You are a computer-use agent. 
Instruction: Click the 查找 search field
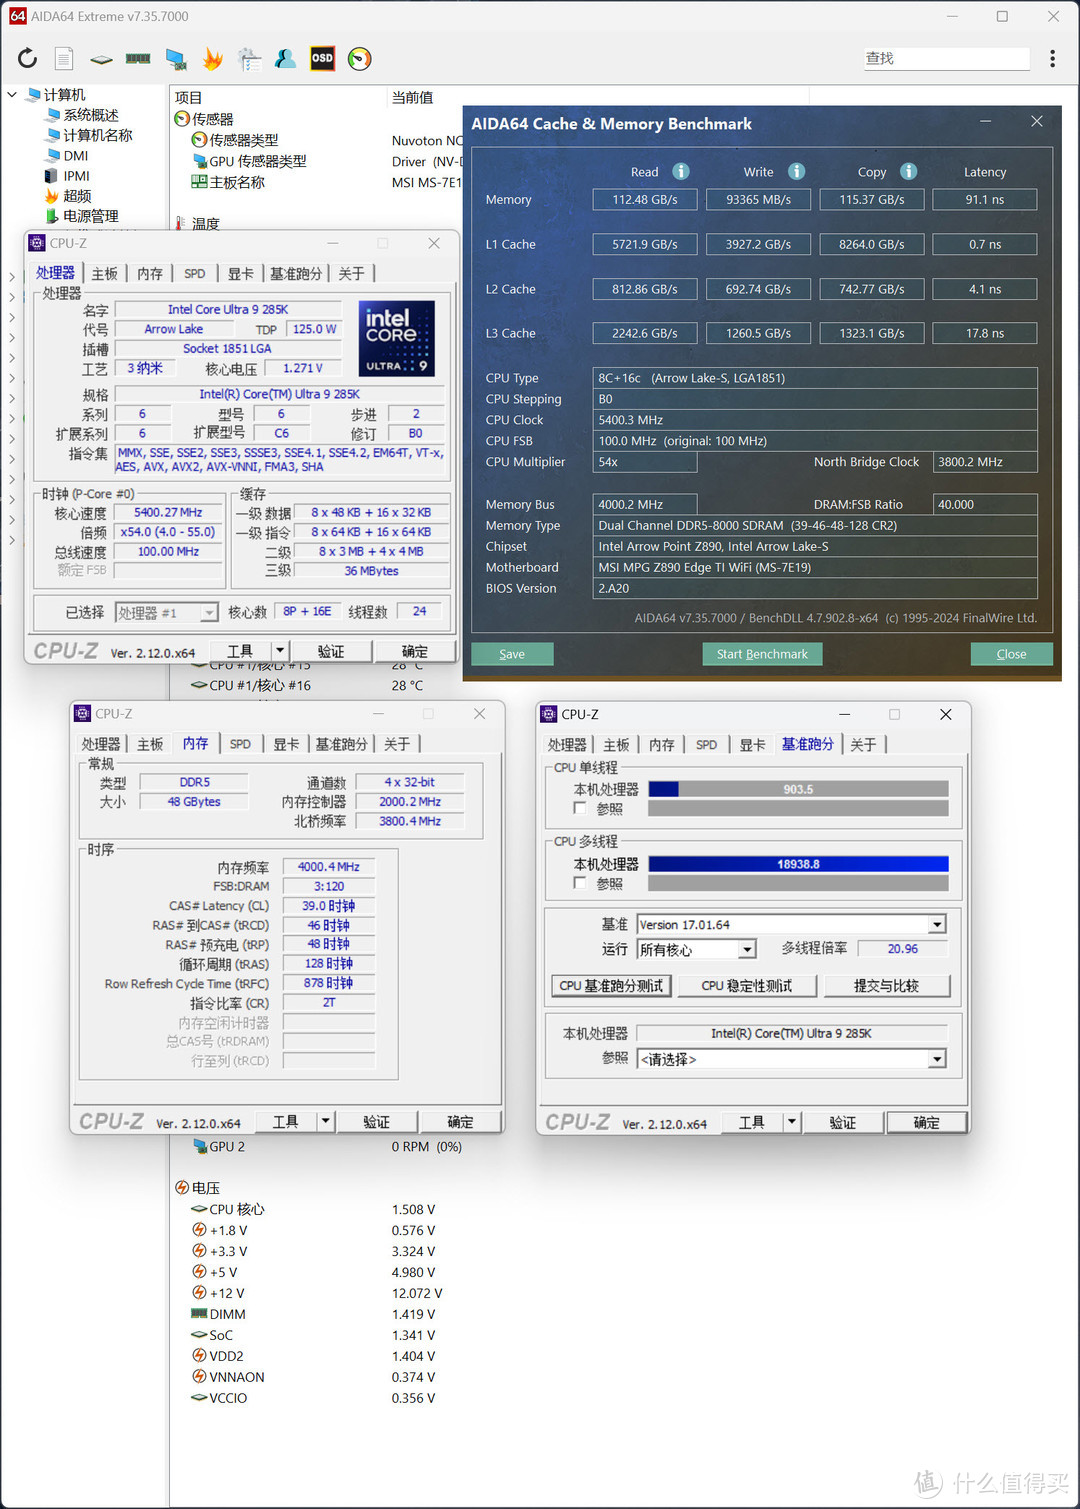[946, 59]
